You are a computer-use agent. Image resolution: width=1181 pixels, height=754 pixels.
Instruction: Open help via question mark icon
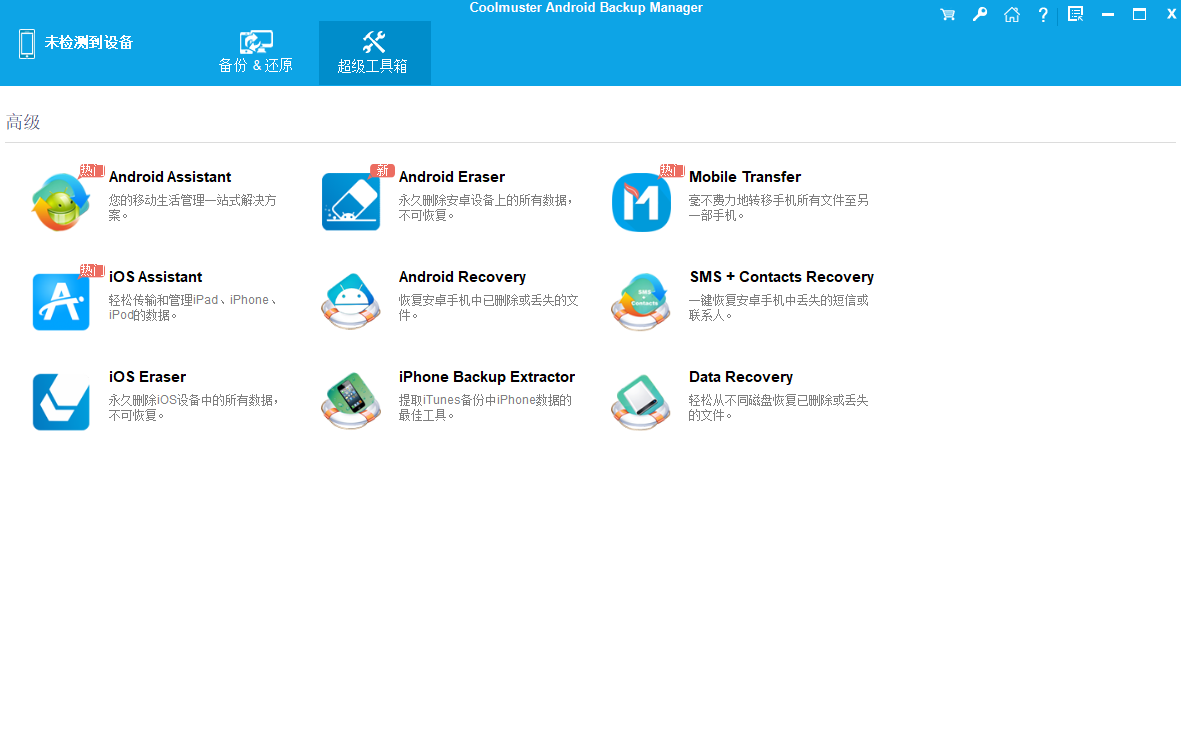(x=1043, y=14)
